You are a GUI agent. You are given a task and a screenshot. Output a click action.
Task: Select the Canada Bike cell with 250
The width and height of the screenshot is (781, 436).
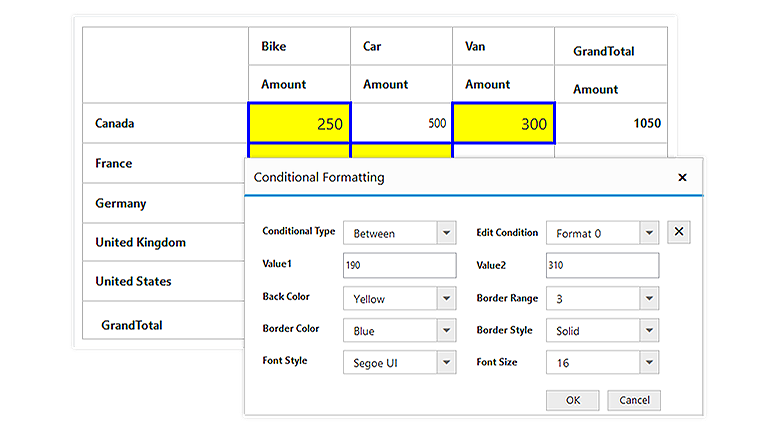(x=299, y=124)
